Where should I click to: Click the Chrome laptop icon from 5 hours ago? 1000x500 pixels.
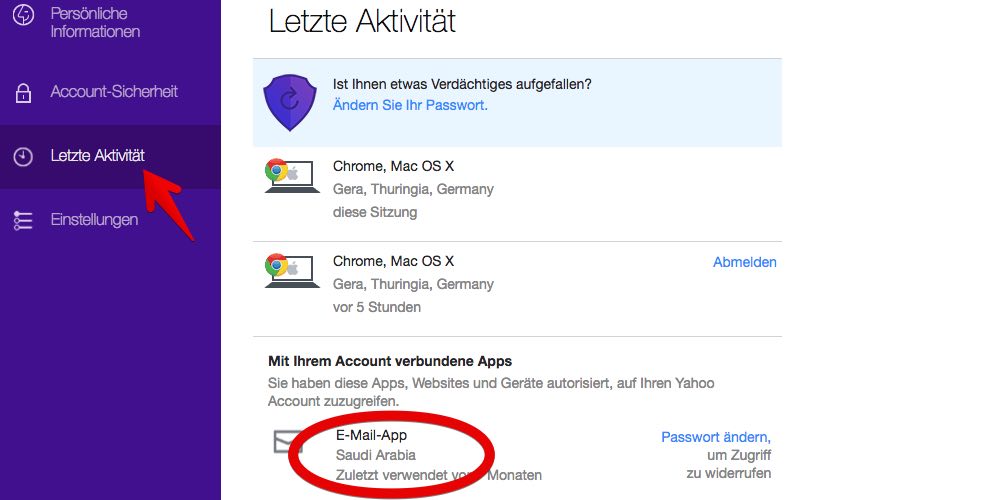292,271
